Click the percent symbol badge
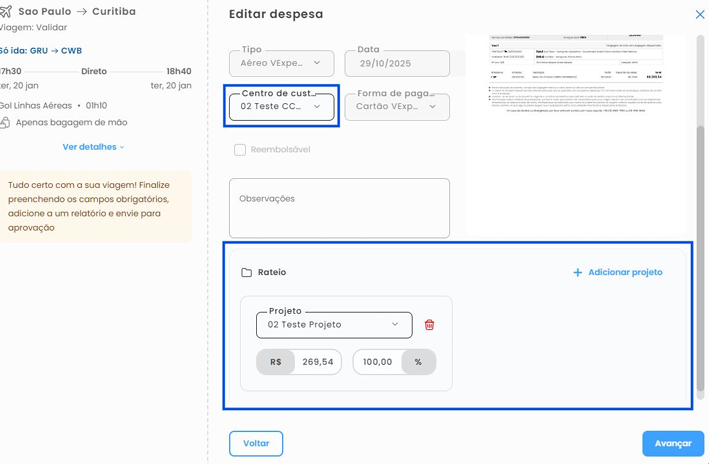Screen dimensions: 709x464 coord(418,362)
